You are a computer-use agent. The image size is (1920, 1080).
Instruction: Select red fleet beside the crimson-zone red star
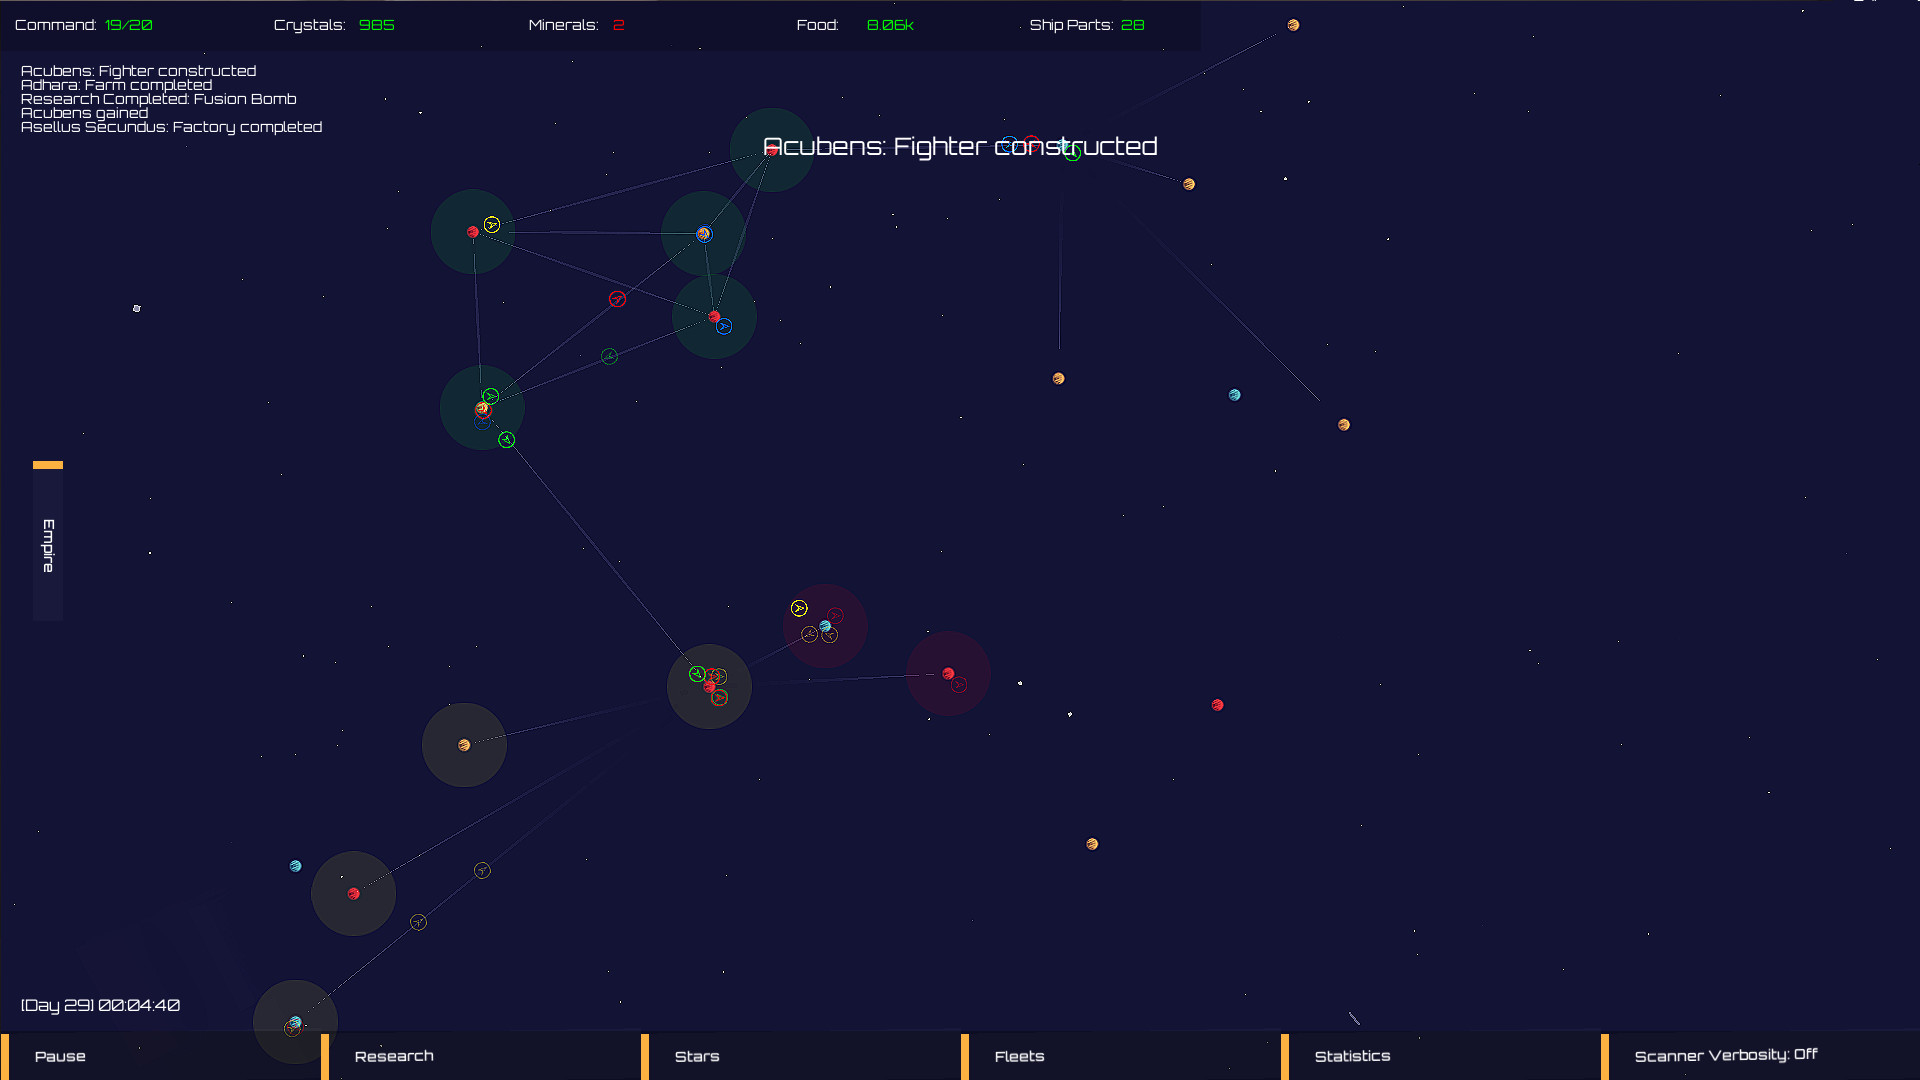960,685
